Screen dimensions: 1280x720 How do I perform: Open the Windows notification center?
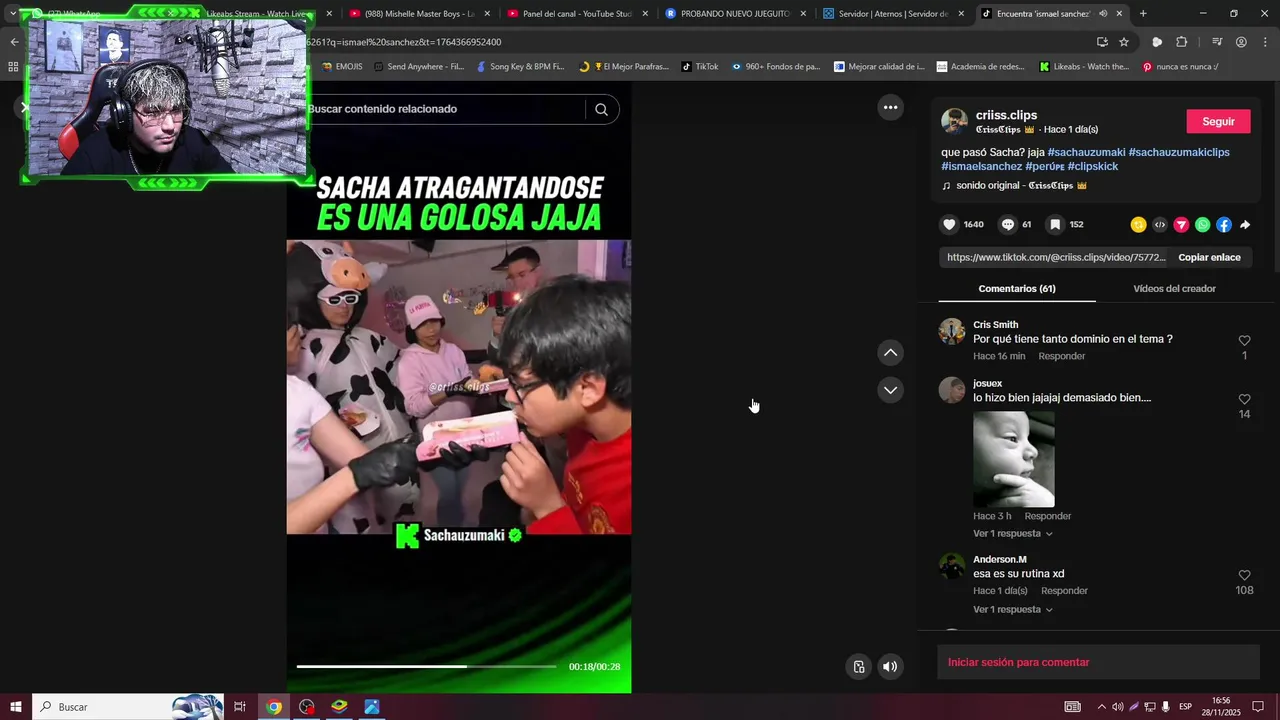(1258, 707)
